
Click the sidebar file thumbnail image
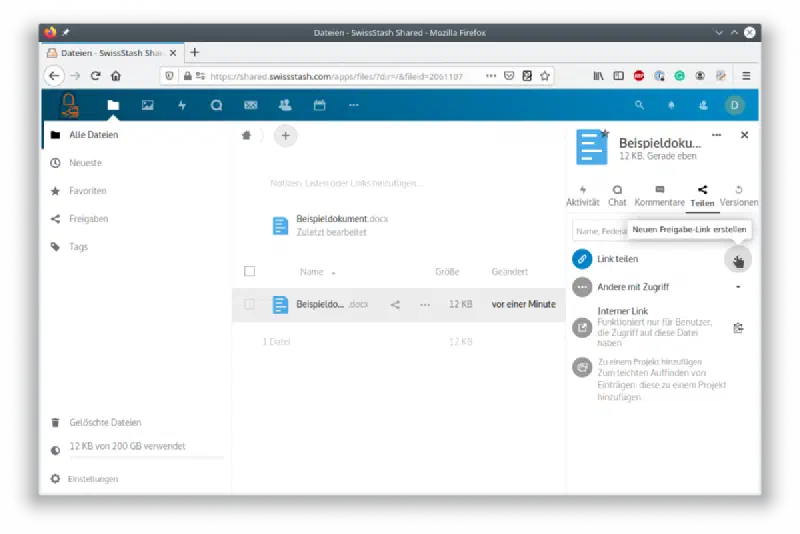point(591,147)
